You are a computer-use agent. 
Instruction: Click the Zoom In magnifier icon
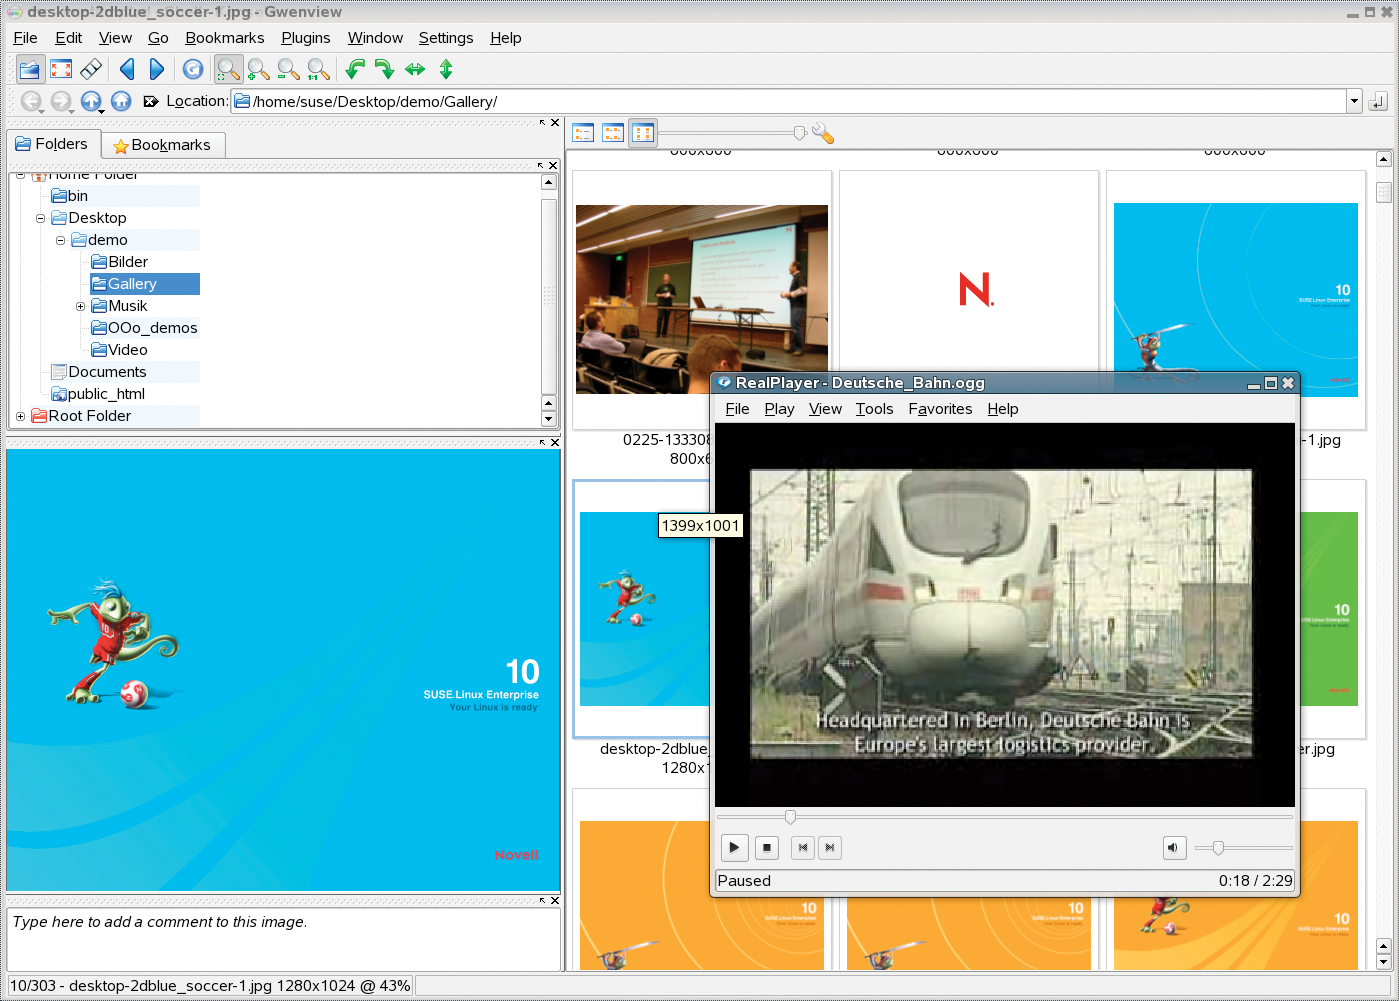(259, 69)
